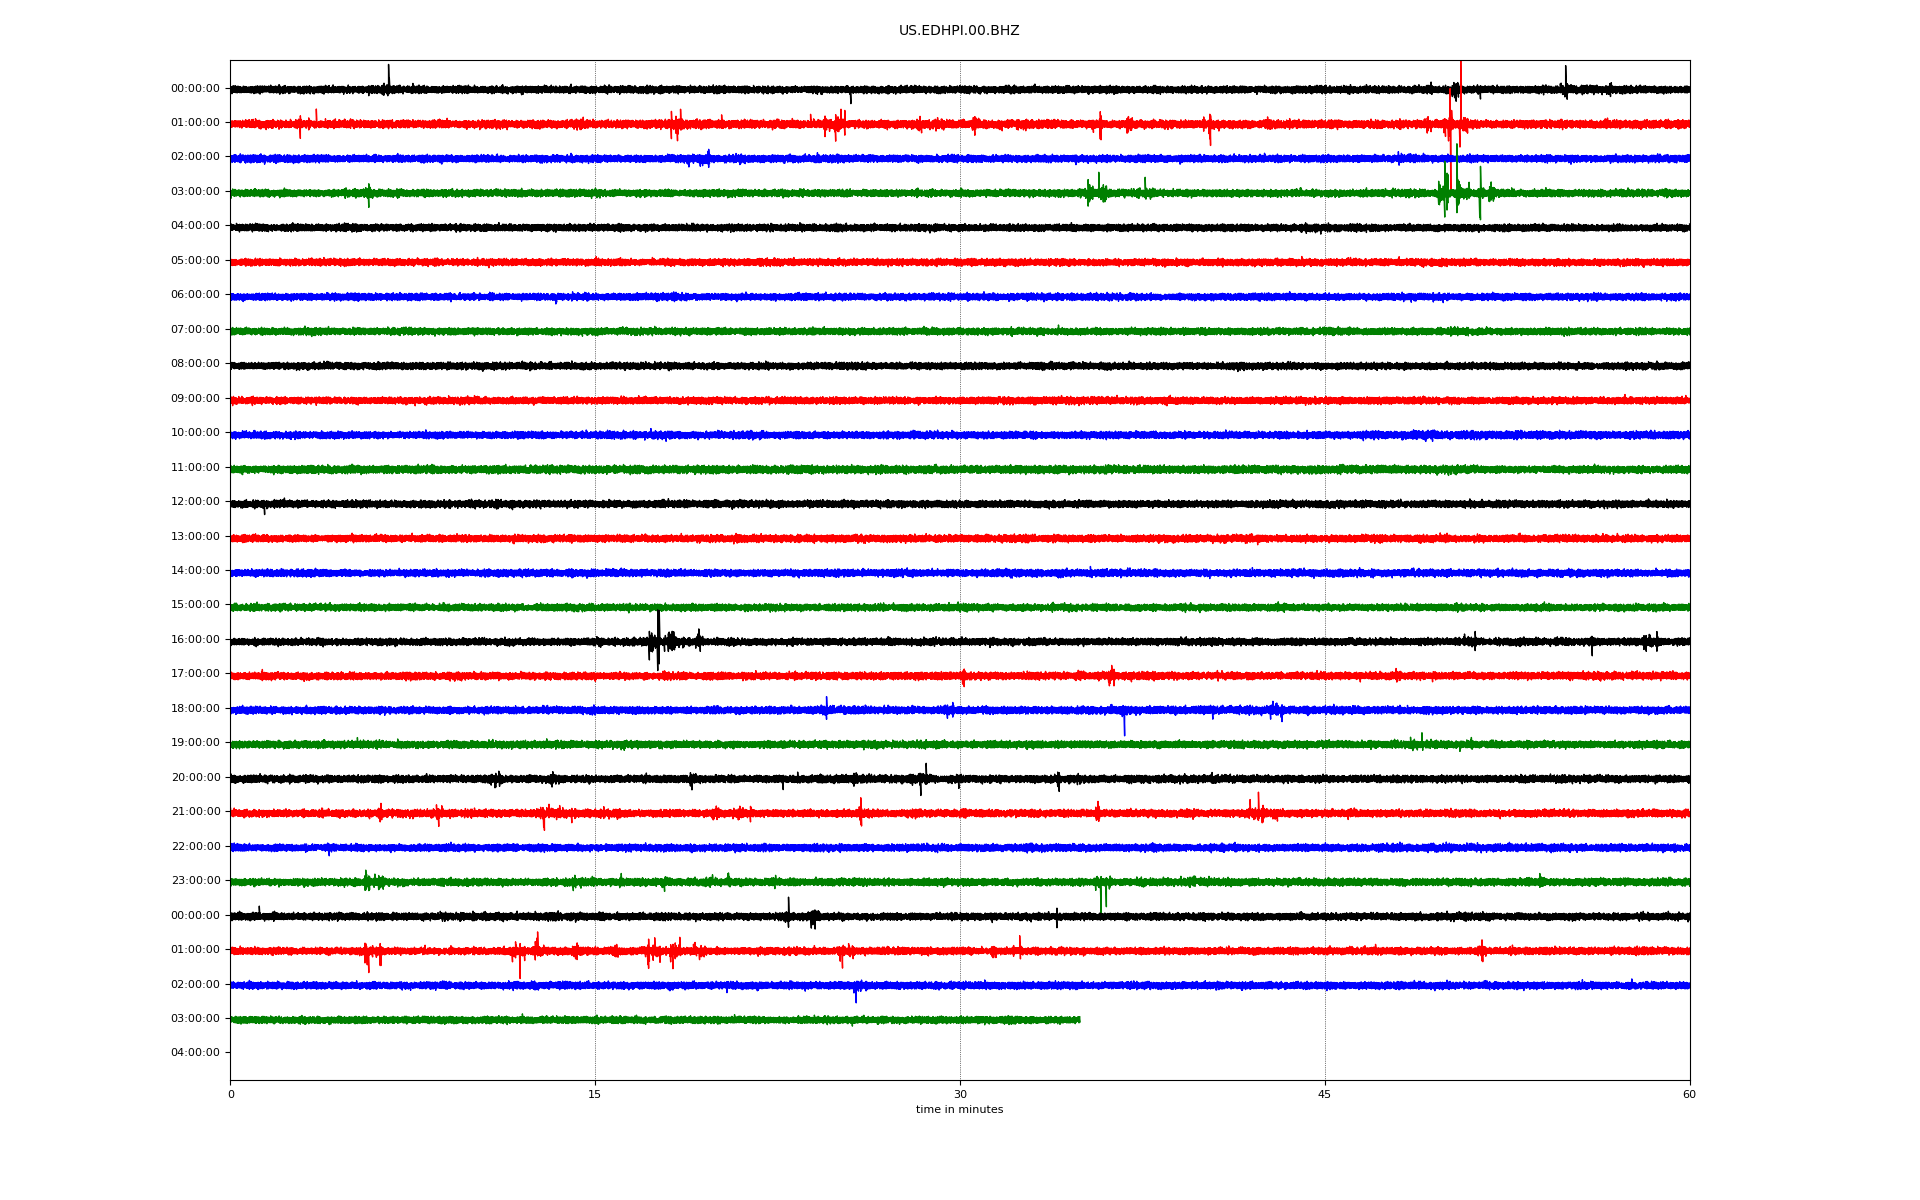
Task: Select the 08:00:00 row time label
Action: (x=195, y=364)
